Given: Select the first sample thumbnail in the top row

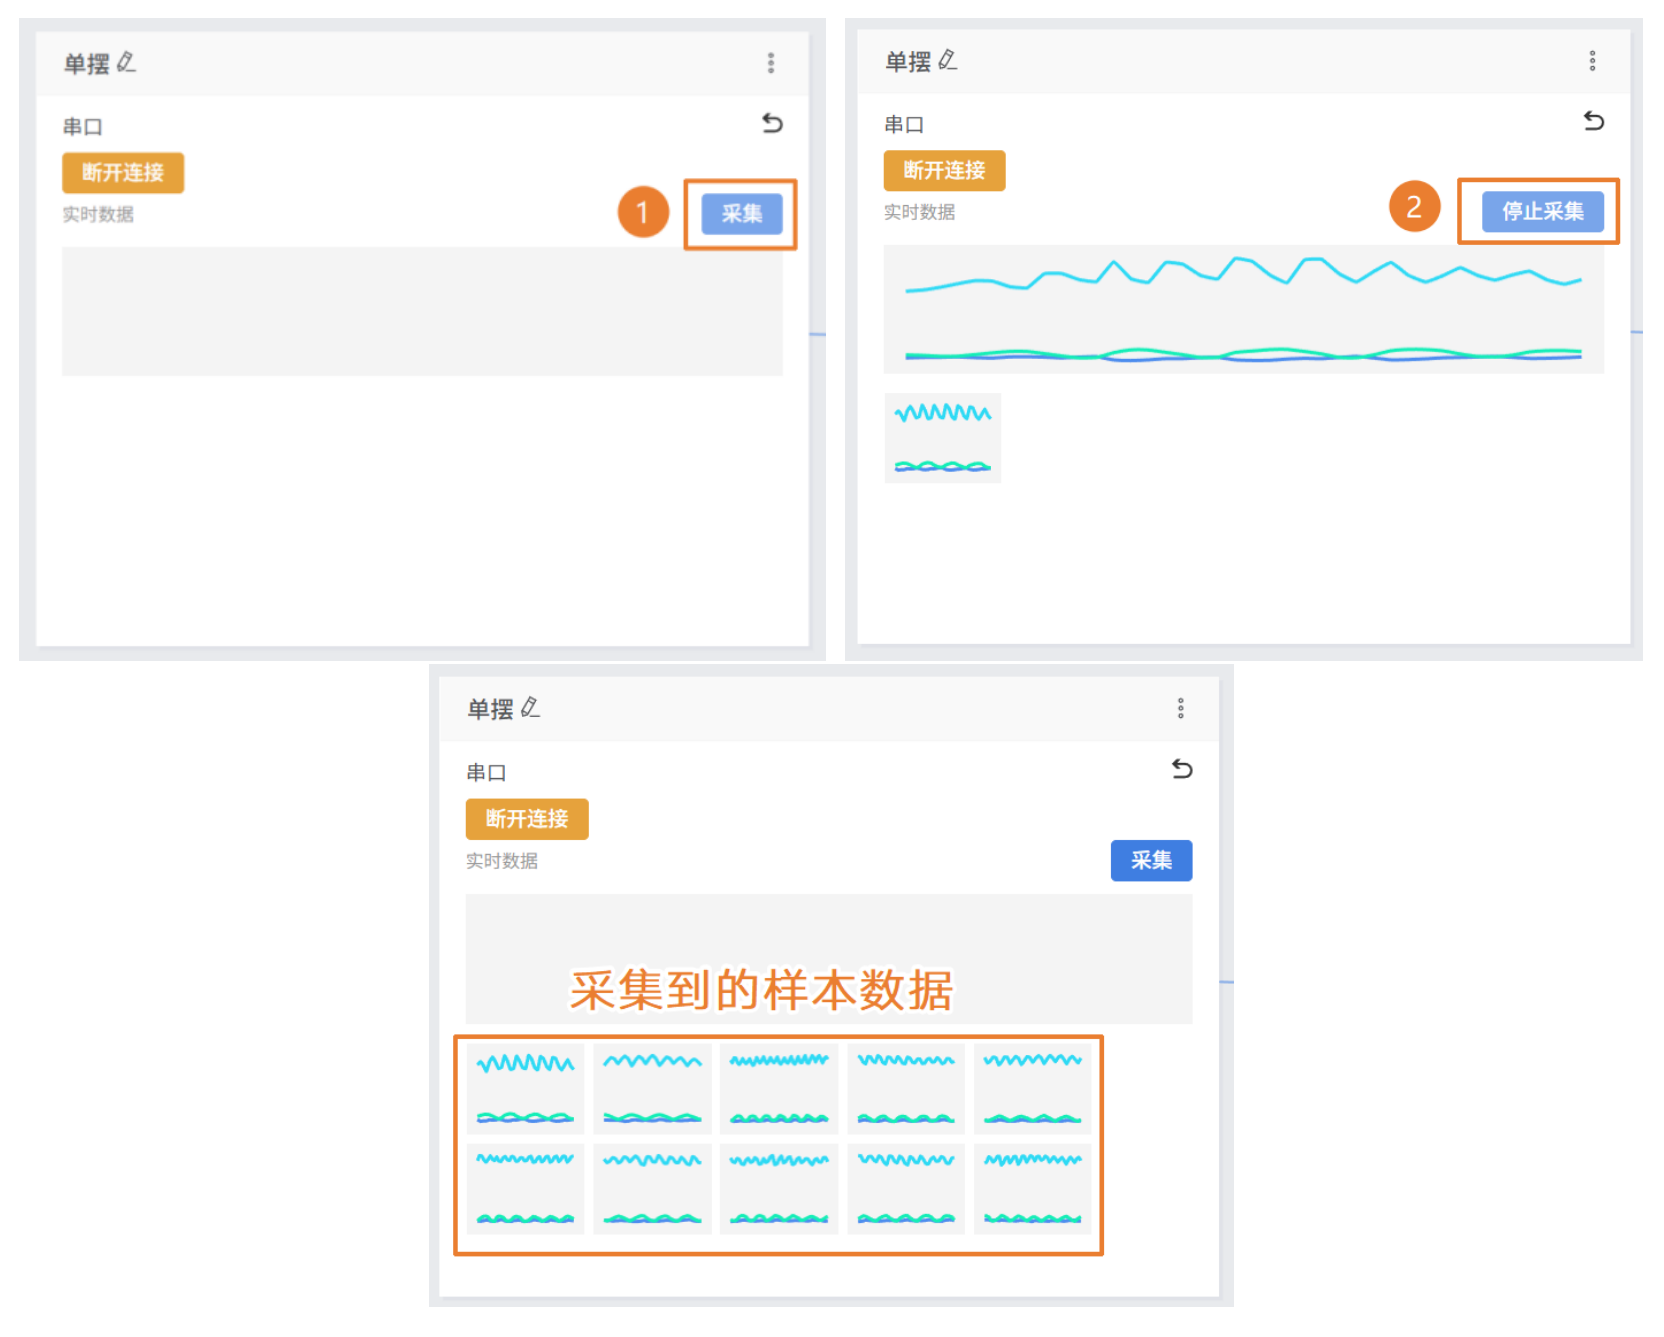Looking at the screenshot, I should [x=525, y=1089].
